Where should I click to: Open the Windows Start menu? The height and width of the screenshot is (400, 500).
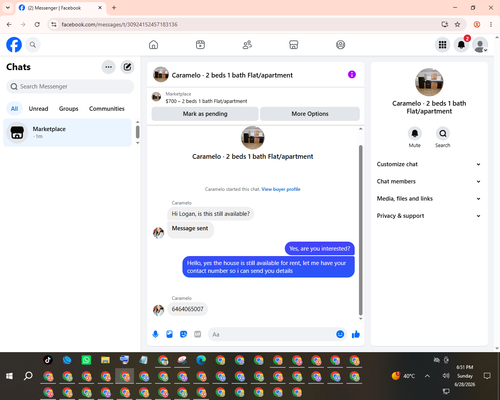(x=9, y=376)
